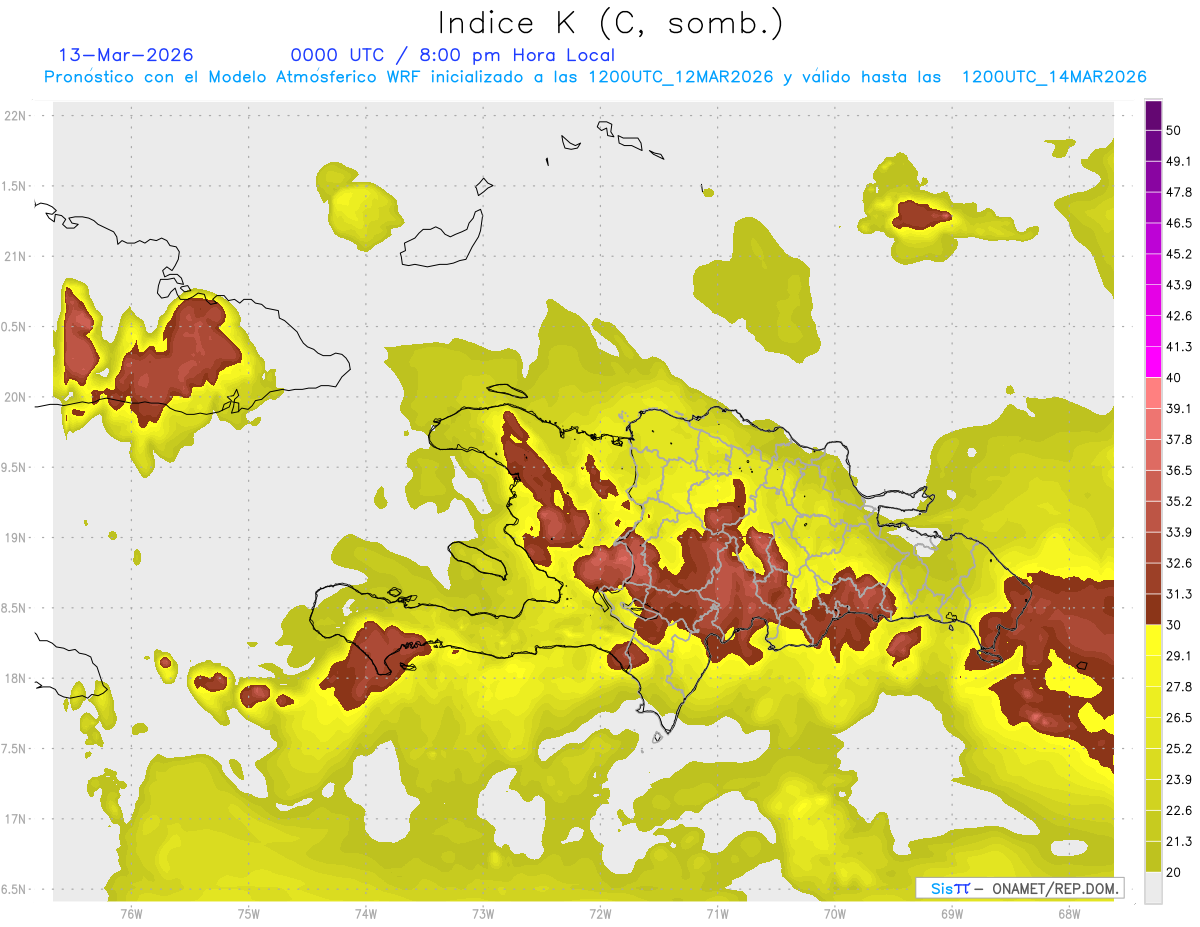The height and width of the screenshot is (927, 1200).
Task: Click the "25.2" value on the color scale
Action: point(1179,749)
